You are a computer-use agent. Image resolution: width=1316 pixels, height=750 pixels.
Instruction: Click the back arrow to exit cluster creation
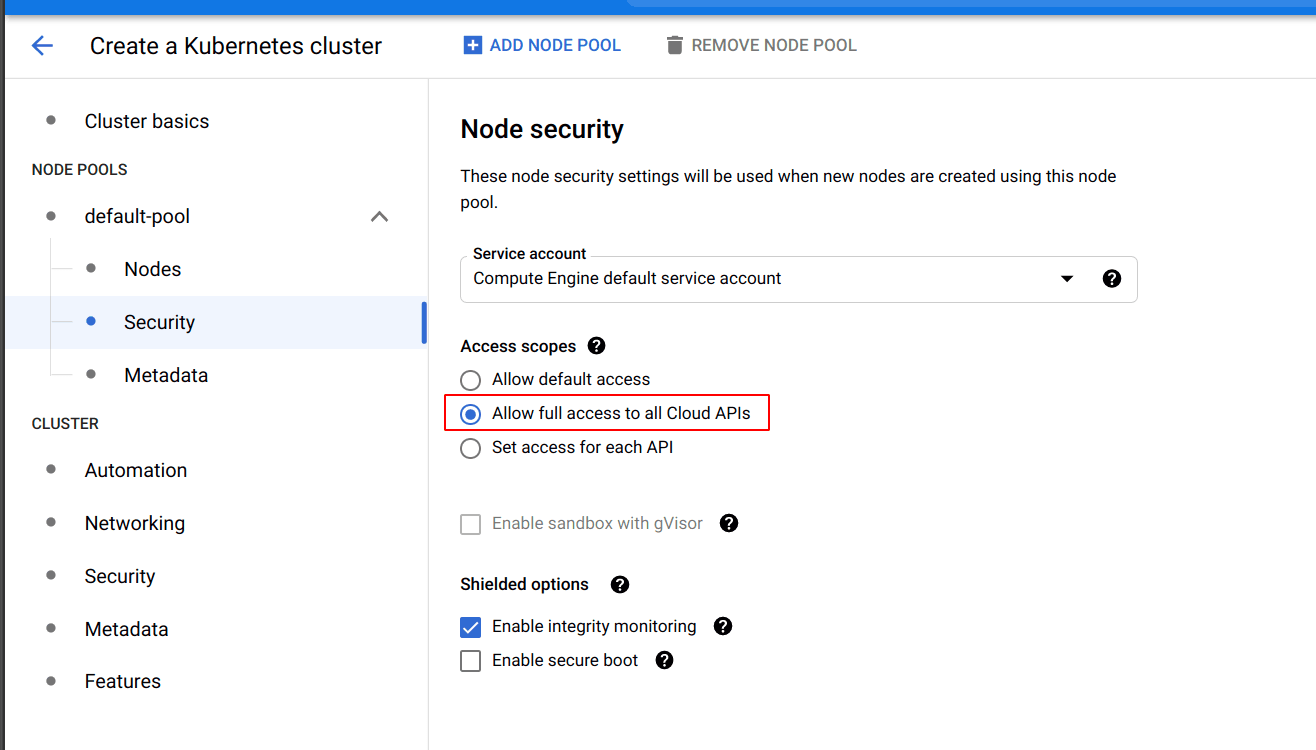pyautogui.click(x=41, y=45)
